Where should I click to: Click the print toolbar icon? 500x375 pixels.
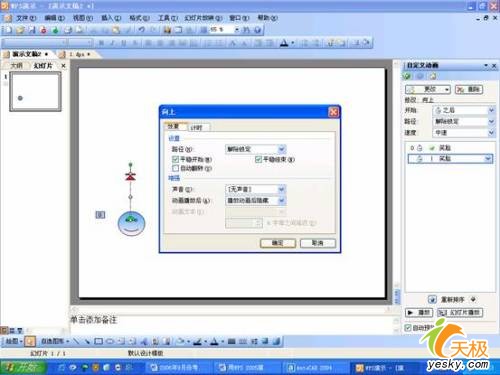click(68, 30)
